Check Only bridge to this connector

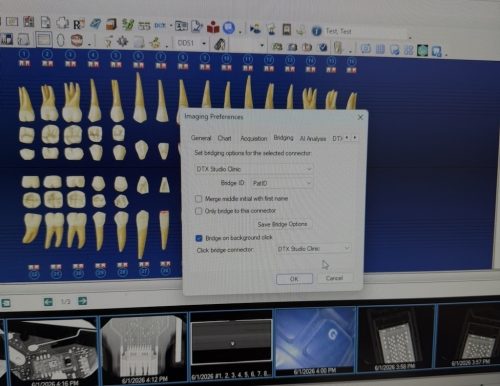click(198, 211)
